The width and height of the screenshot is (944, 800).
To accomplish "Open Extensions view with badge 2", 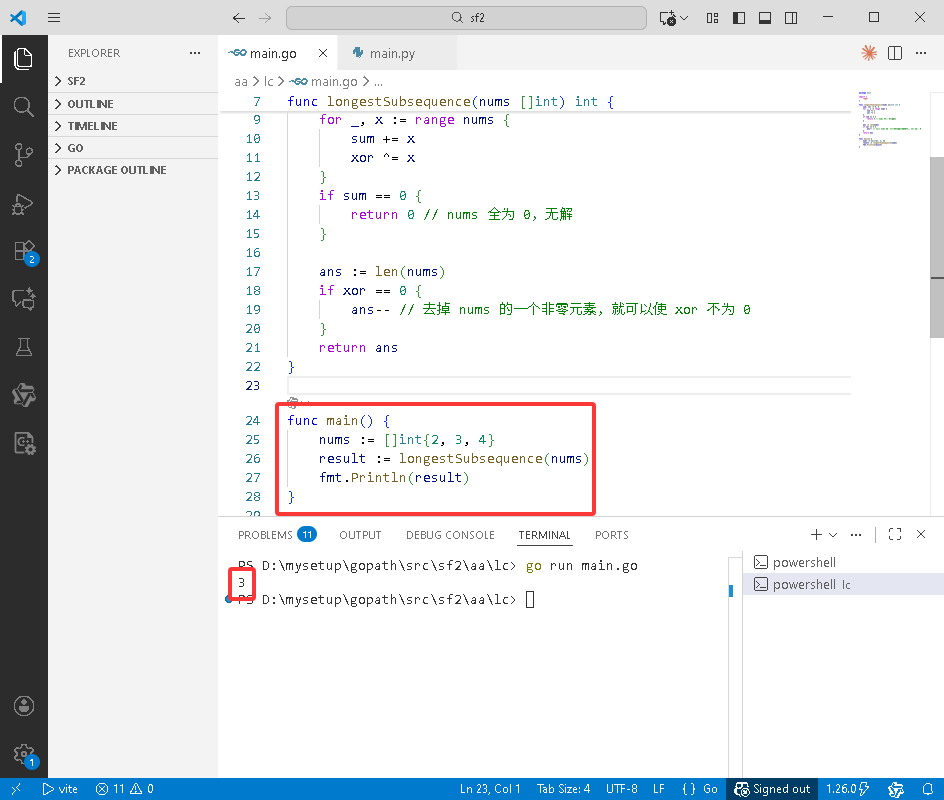I will click(25, 252).
